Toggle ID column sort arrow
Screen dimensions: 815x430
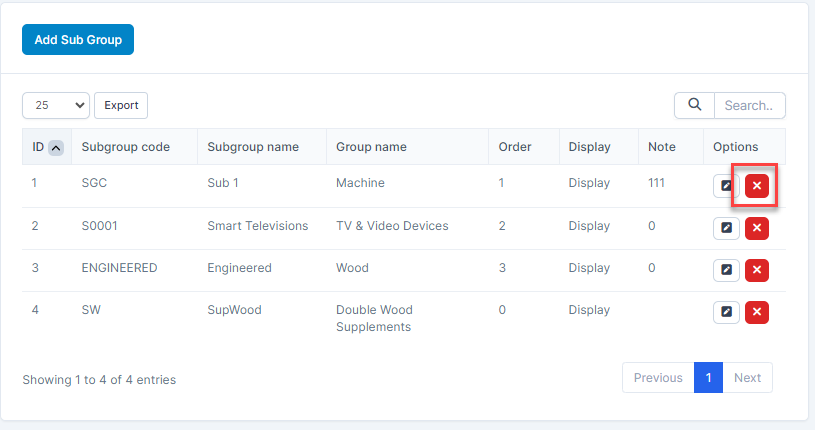[x=56, y=147]
